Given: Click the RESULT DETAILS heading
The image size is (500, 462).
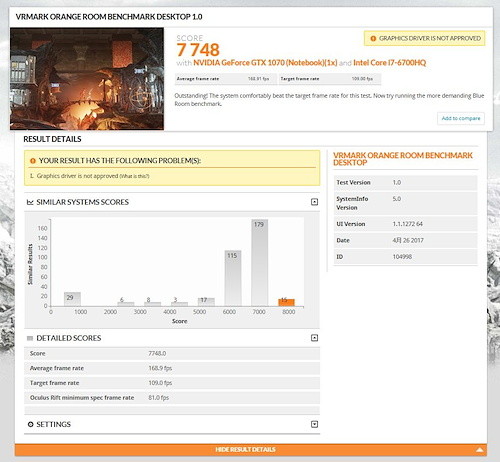Looking at the screenshot, I should pos(52,139).
